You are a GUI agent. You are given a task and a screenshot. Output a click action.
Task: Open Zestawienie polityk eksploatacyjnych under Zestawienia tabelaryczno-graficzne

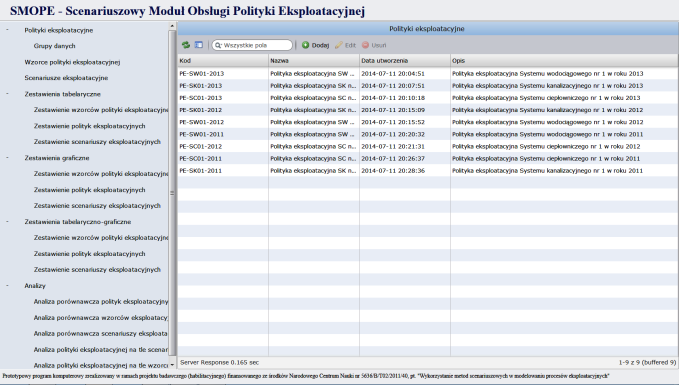(90, 254)
